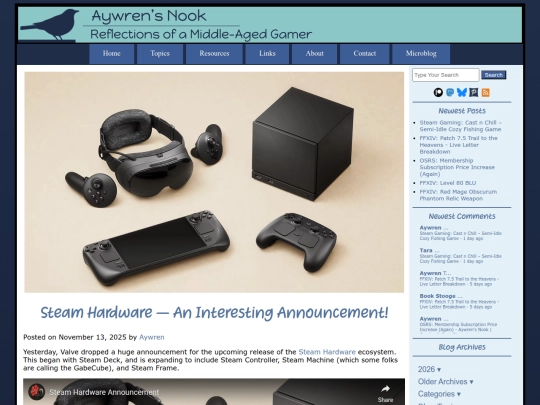540x405 pixels.
Task: Open Red Mage Obscurum Relic Weapon post
Action: [458, 195]
